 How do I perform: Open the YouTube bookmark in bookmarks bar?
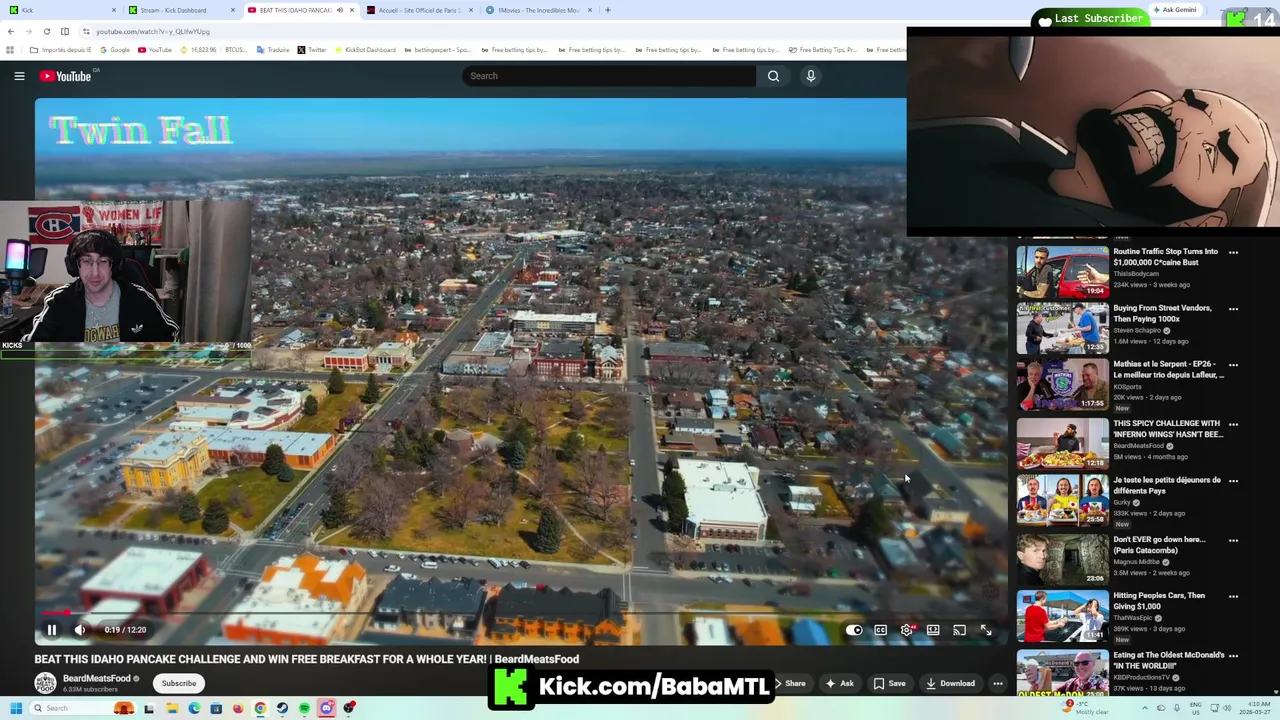pyautogui.click(x=155, y=50)
